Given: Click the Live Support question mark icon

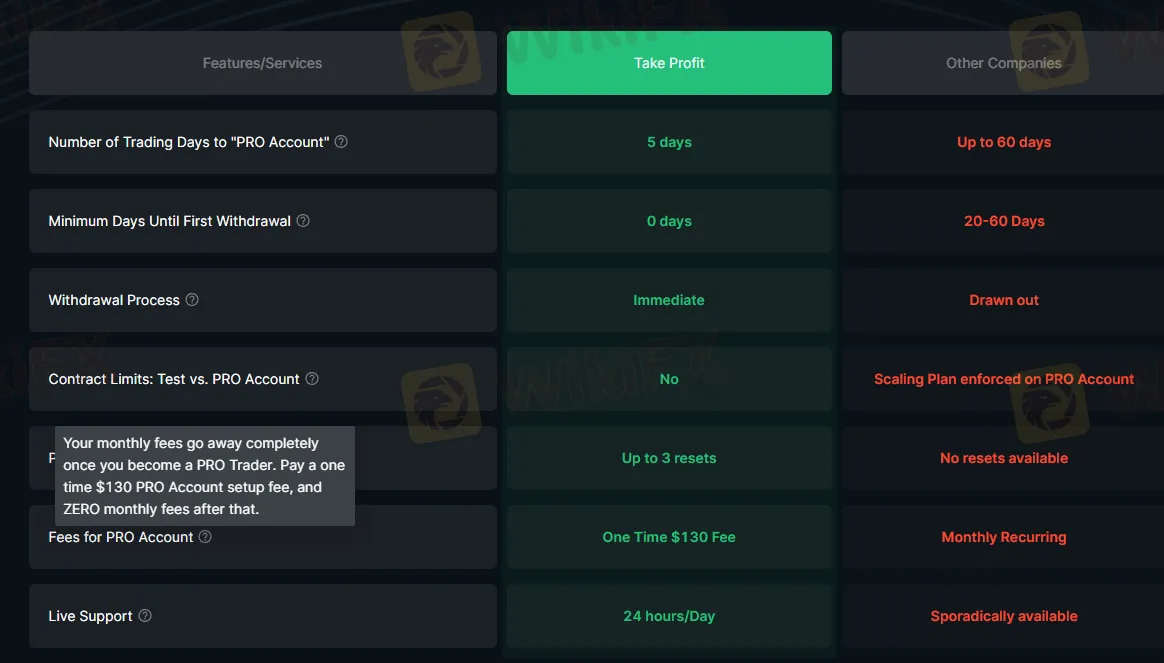Looking at the screenshot, I should point(145,616).
